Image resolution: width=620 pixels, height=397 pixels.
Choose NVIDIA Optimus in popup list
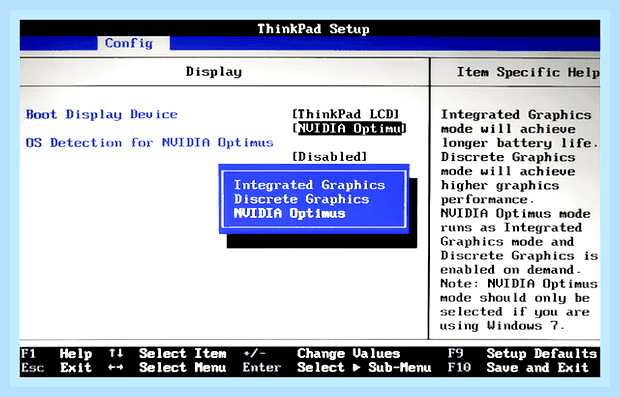[289, 213]
